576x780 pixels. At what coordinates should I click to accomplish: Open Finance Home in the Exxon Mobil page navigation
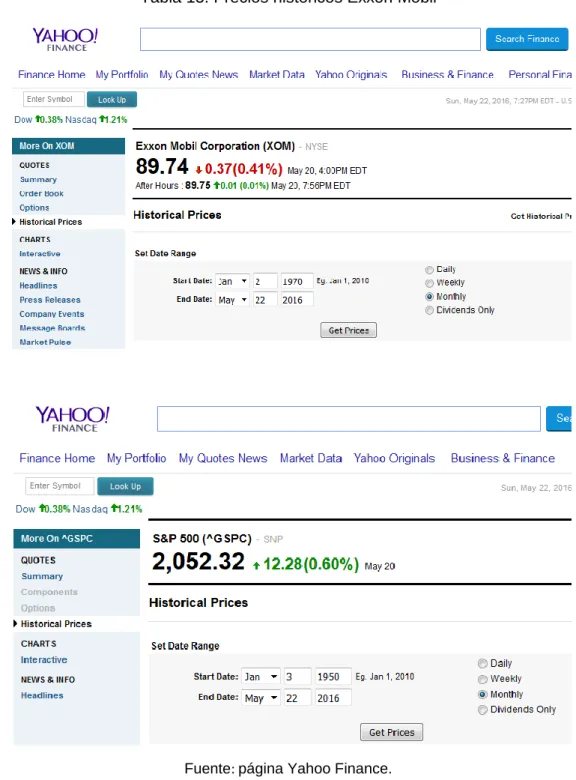52,75
